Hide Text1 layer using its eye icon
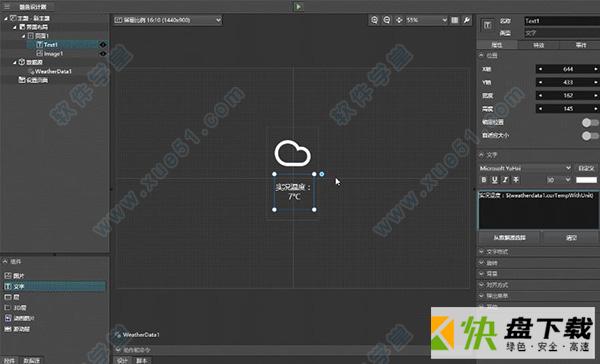 pos(103,45)
